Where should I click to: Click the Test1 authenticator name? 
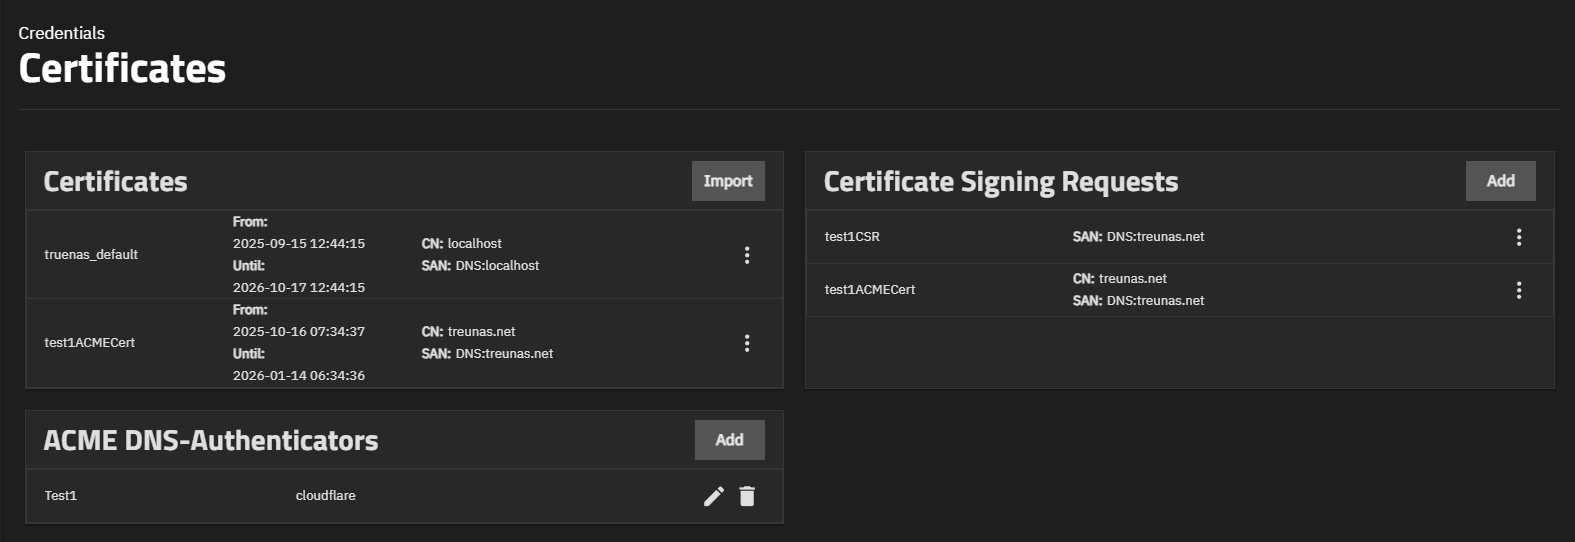click(x=61, y=496)
